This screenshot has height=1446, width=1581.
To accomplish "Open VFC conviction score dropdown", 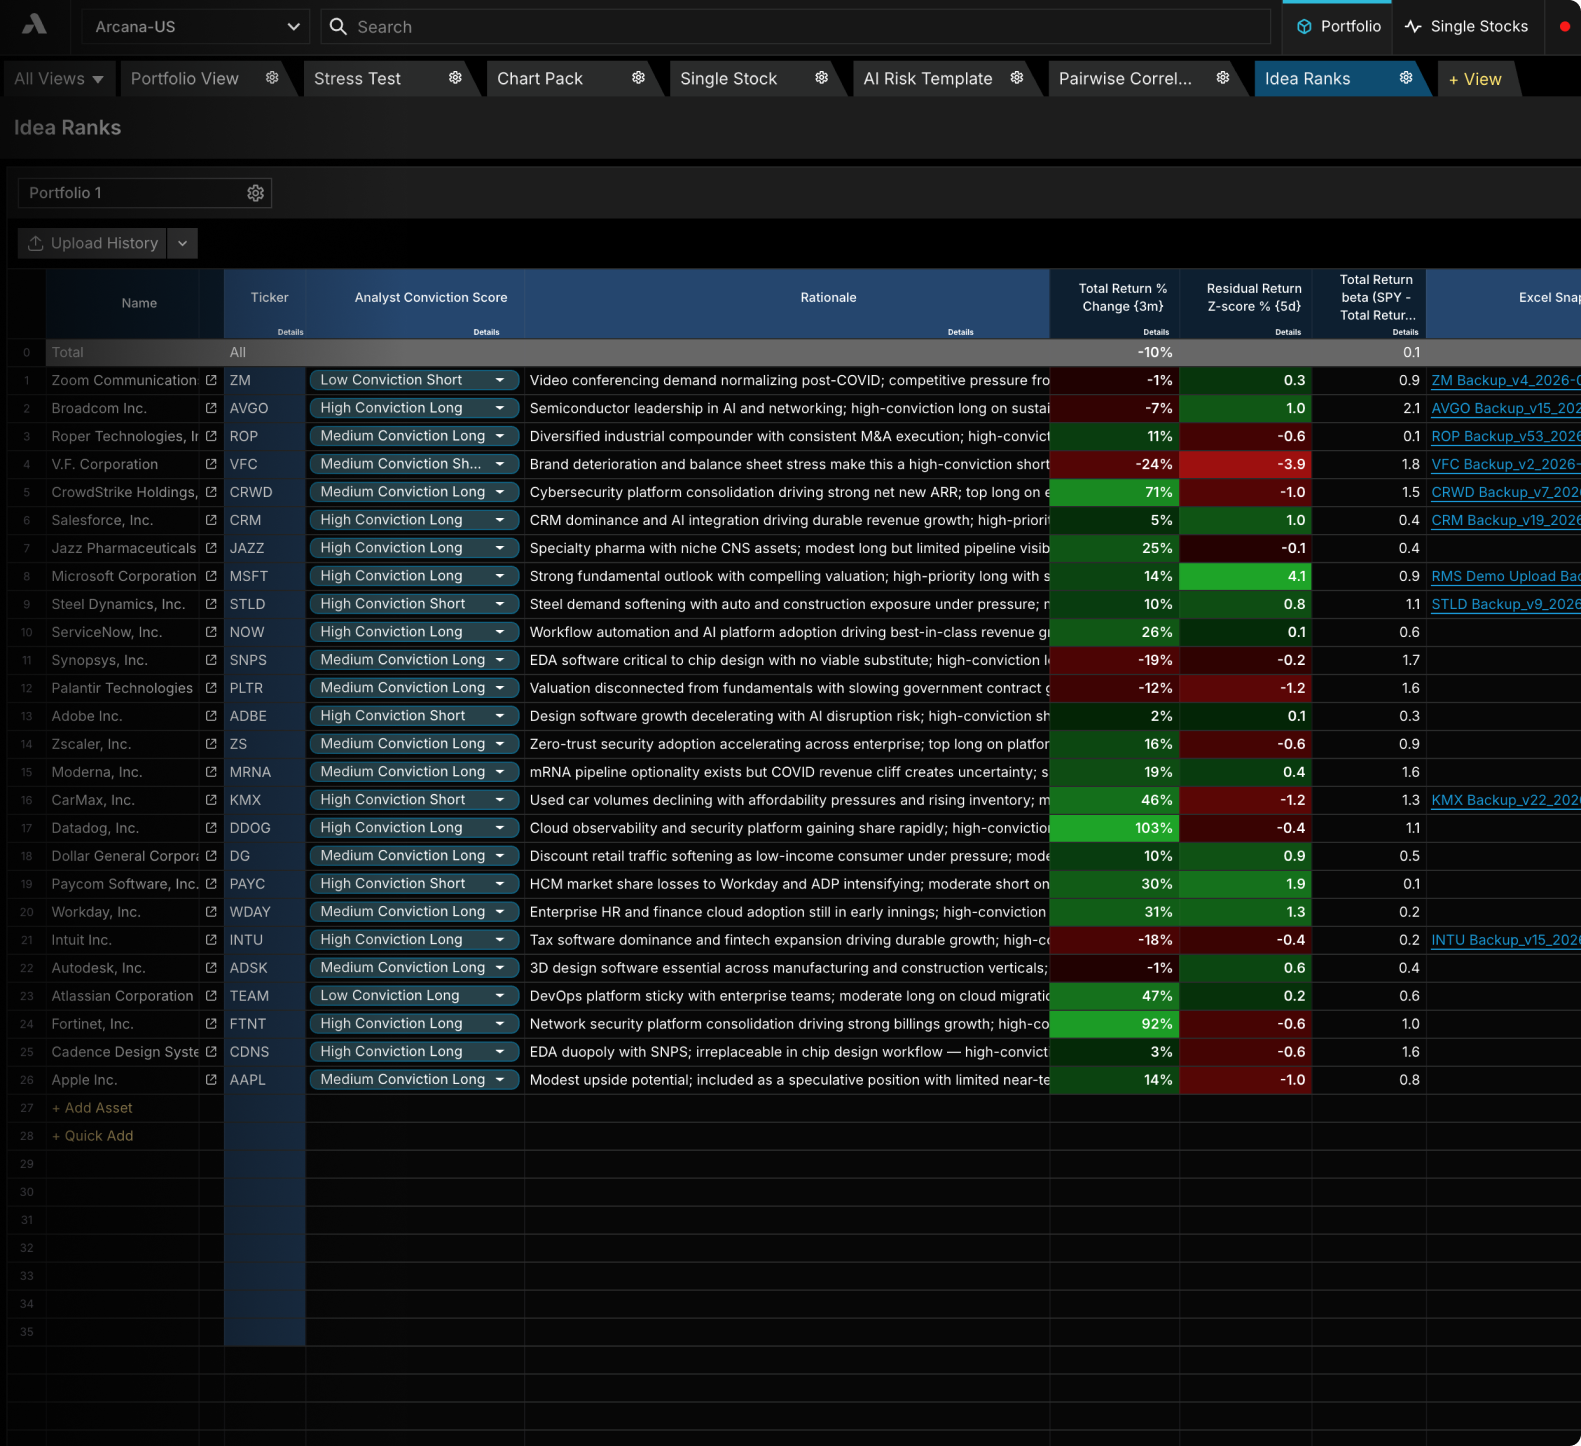I will pos(414,464).
